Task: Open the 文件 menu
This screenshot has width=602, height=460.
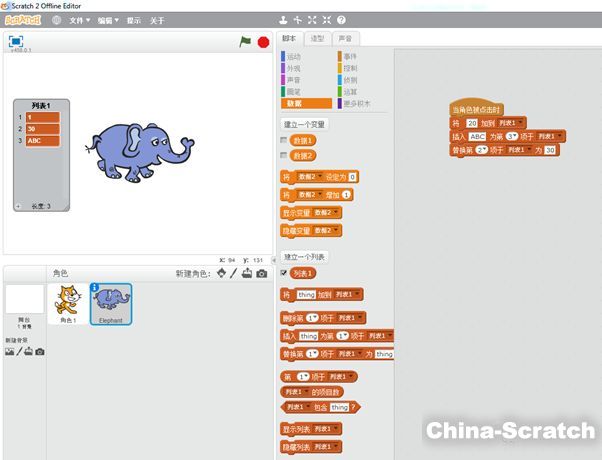Action: click(80, 20)
